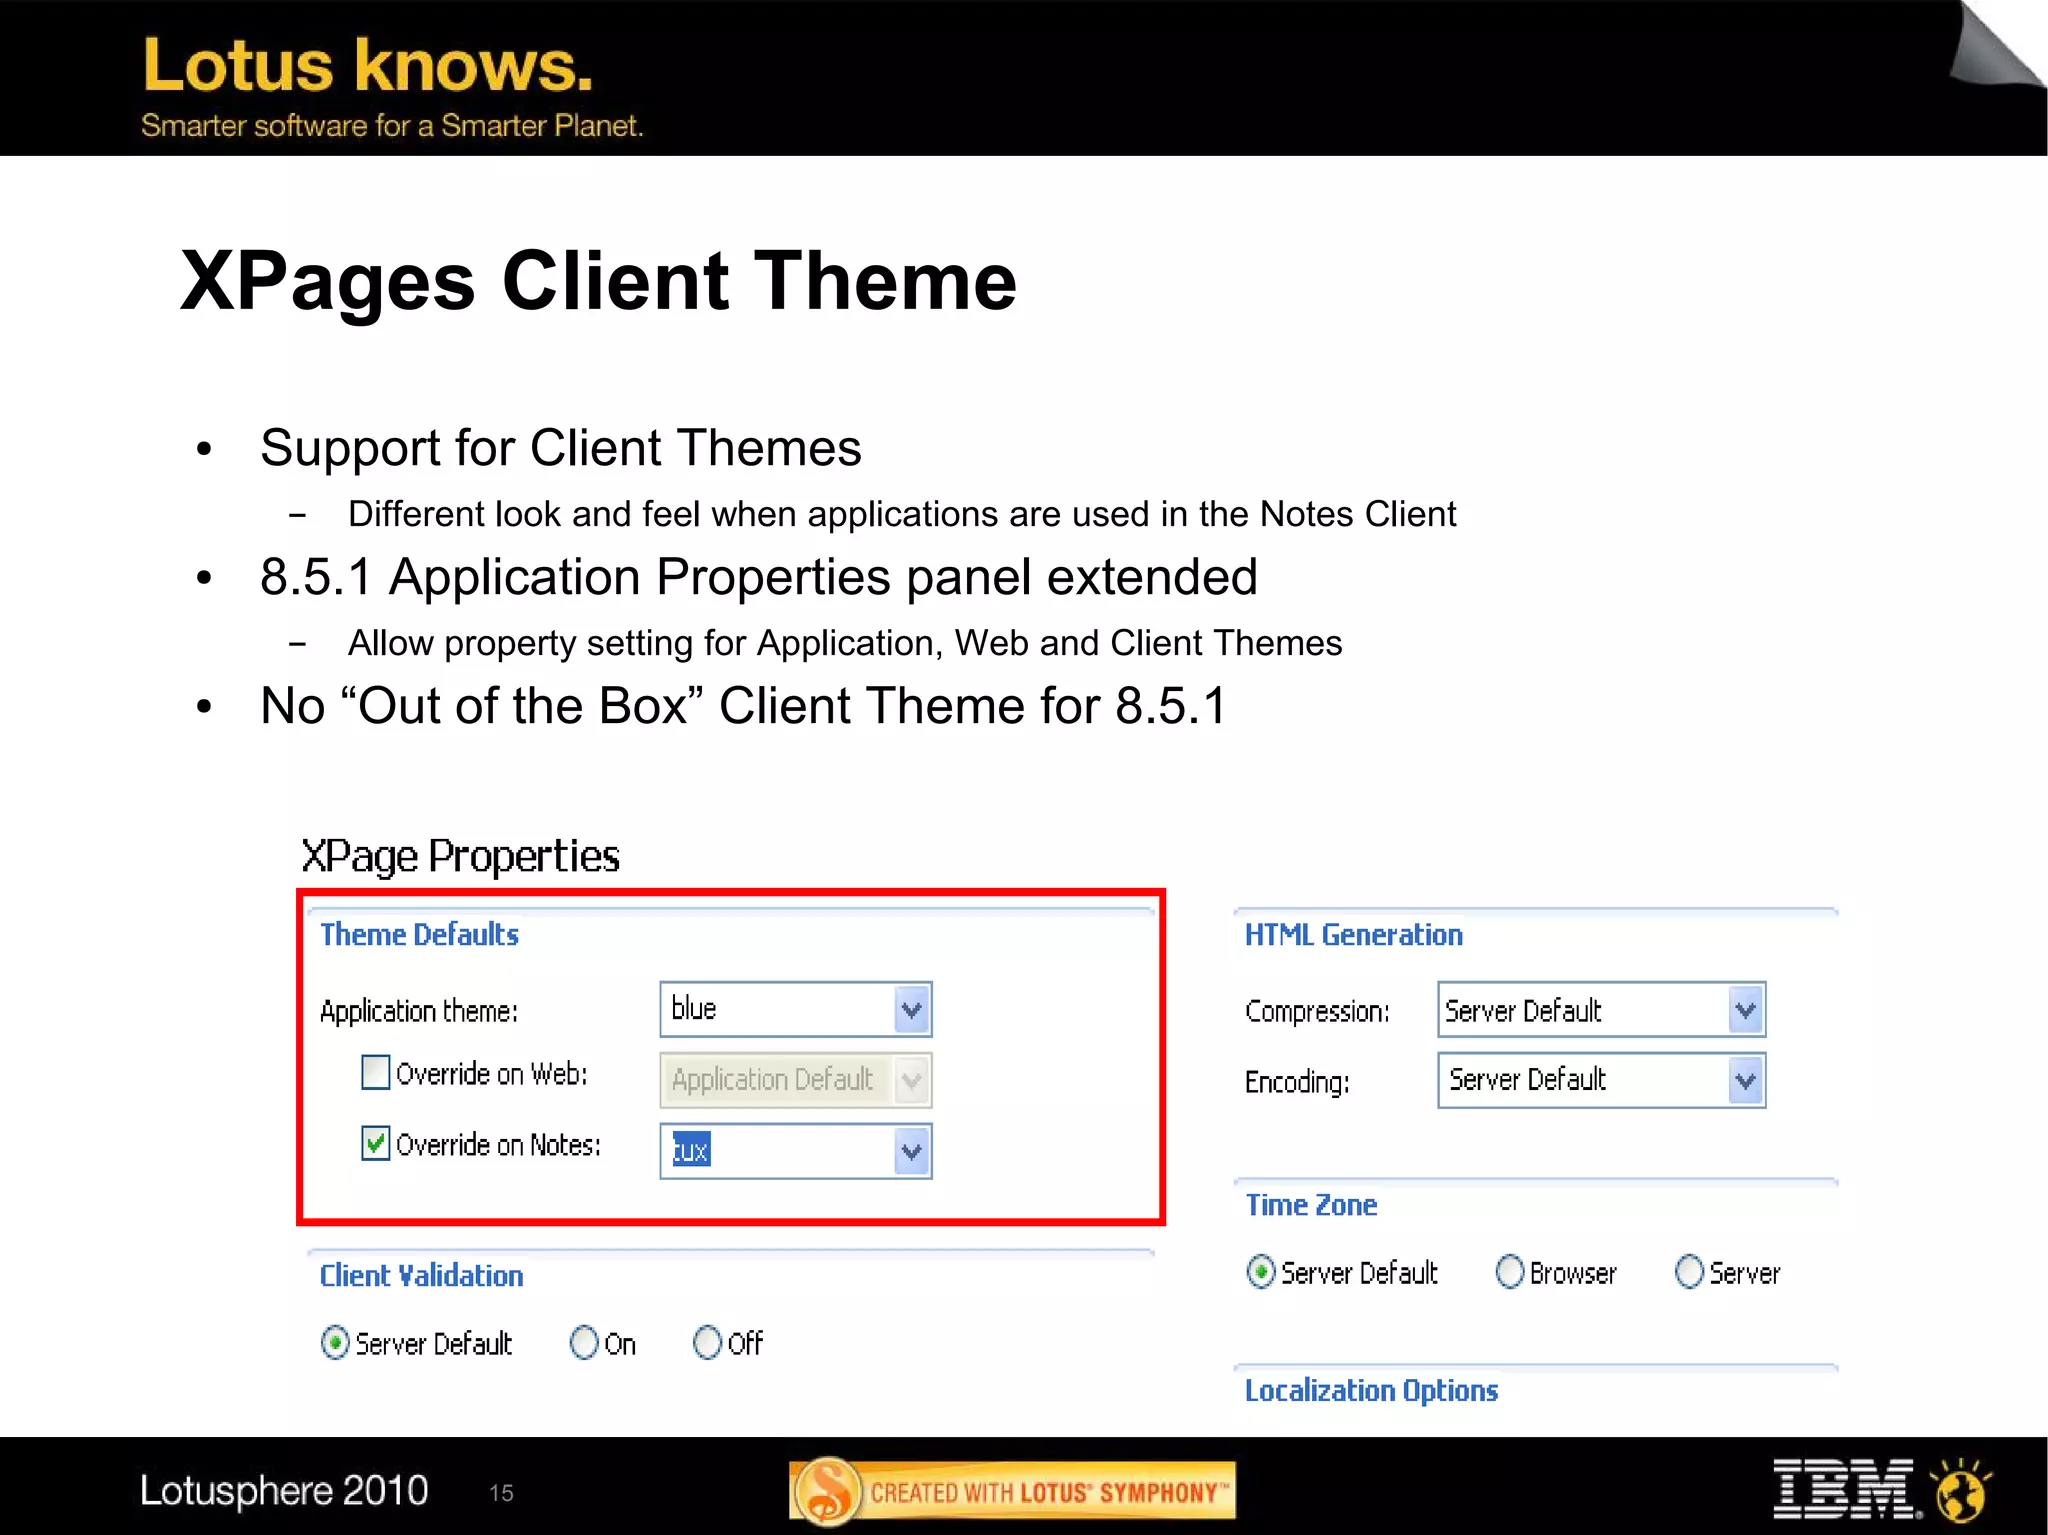Enable the Override on Web checkbox
This screenshot has width=2048, height=1535.
point(375,1072)
